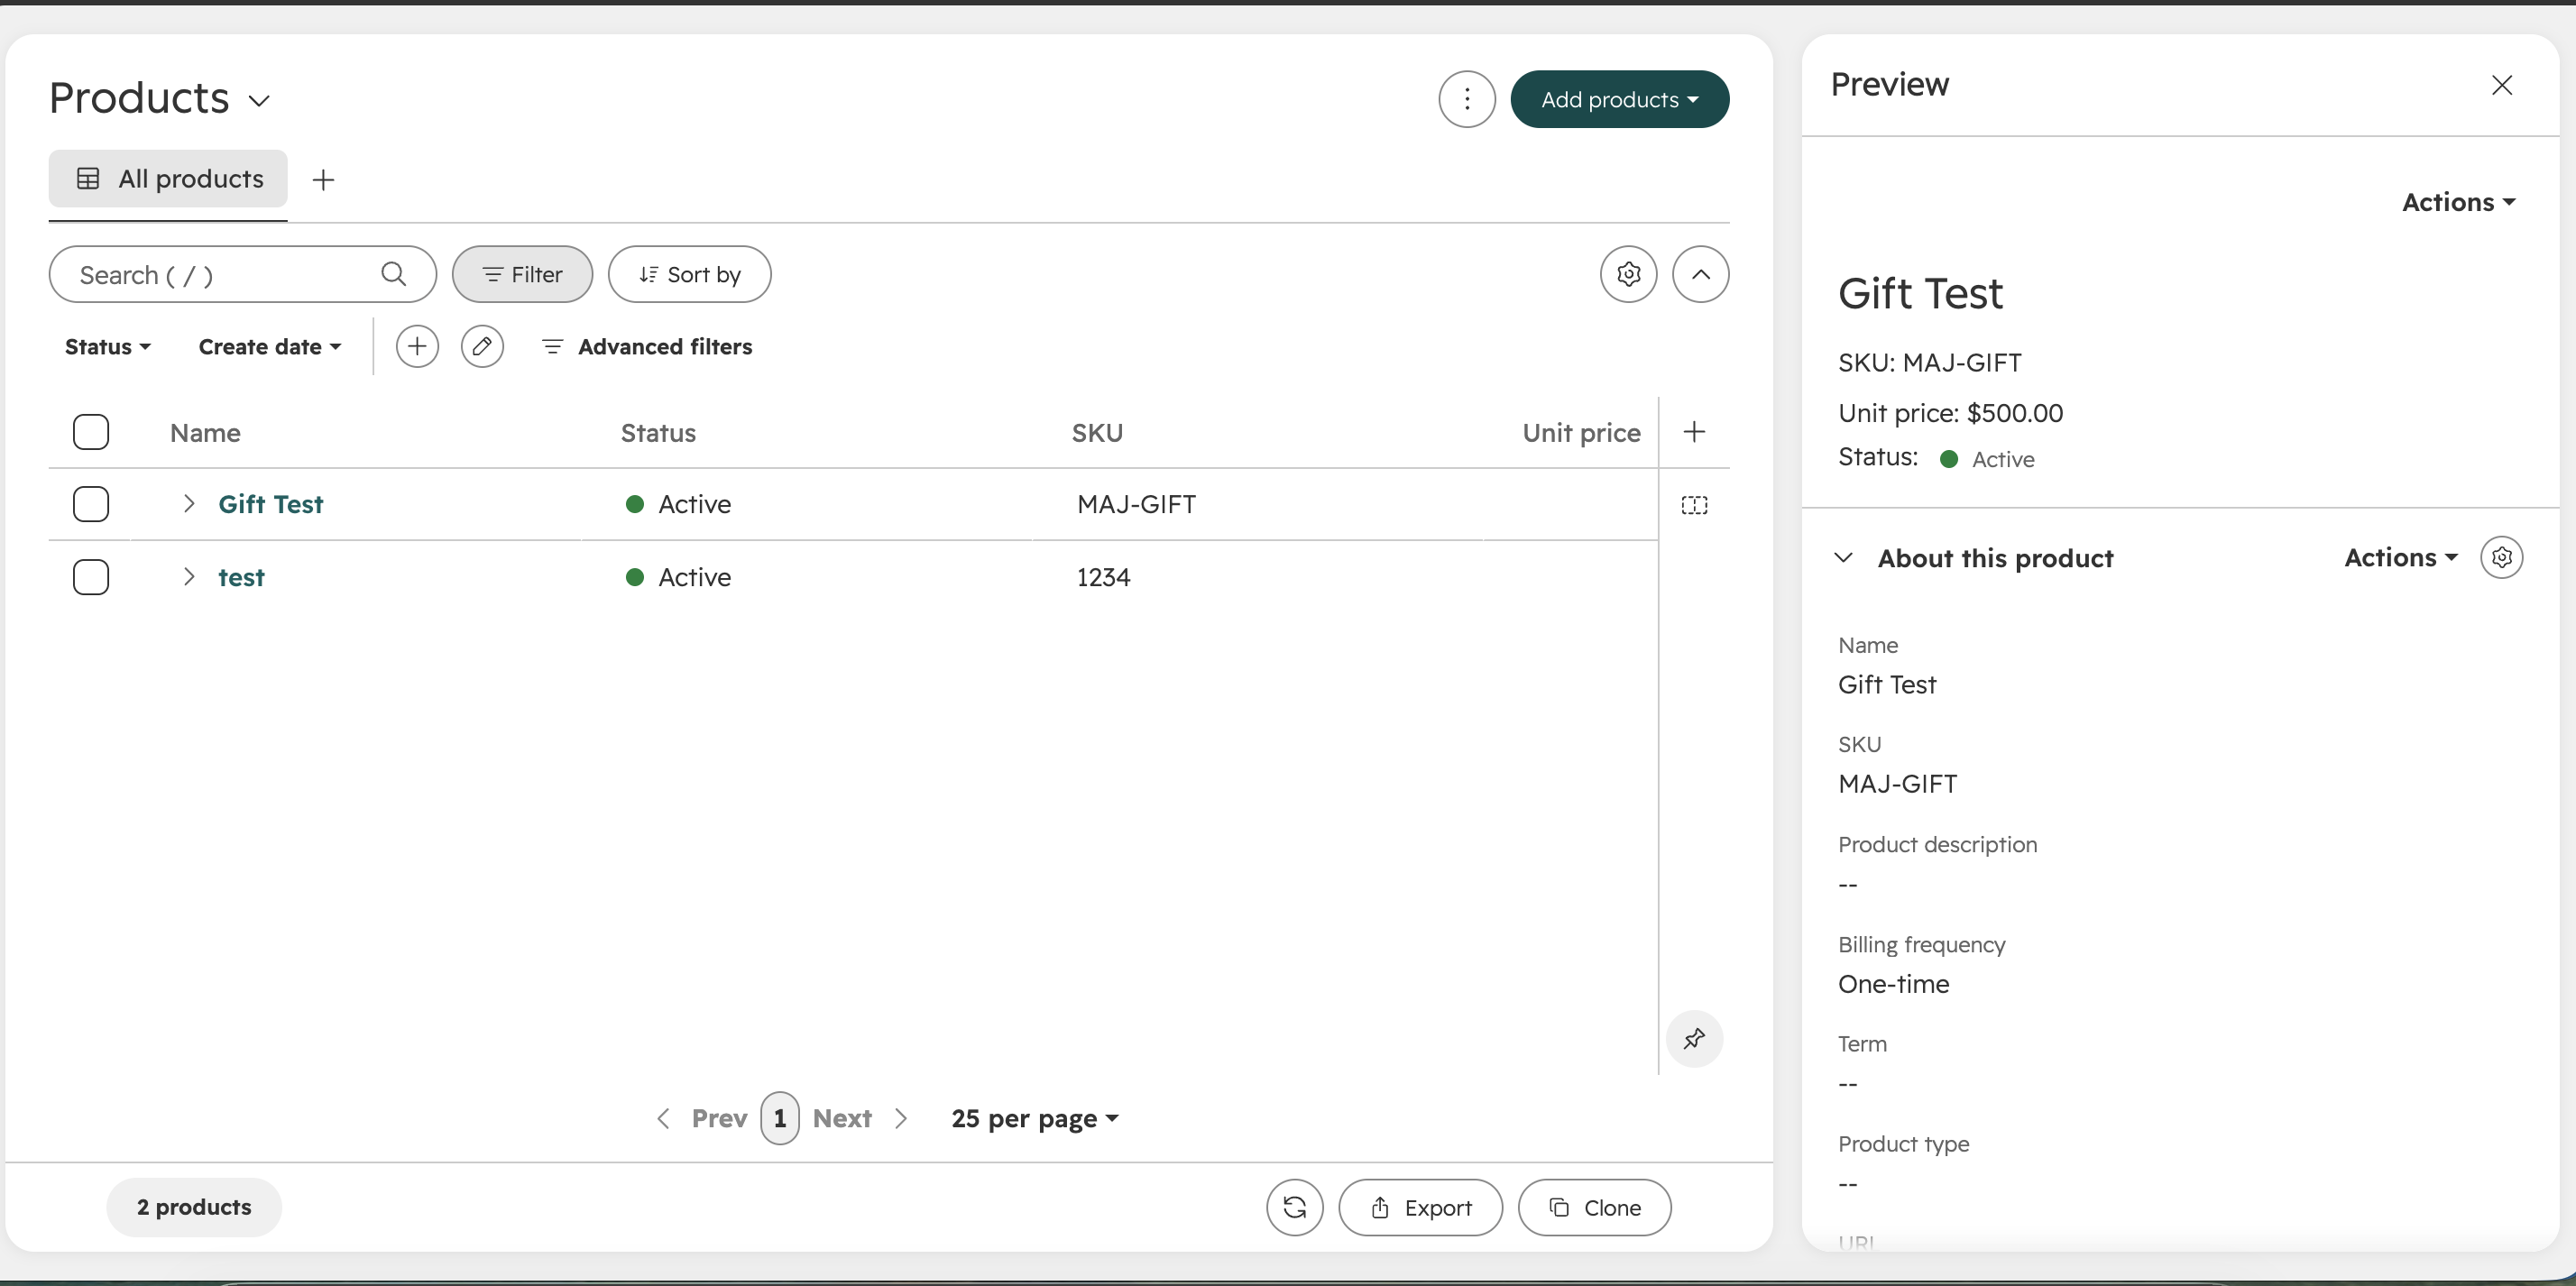The image size is (2576, 1286).
Task: Click the Filter button
Action: 522,274
